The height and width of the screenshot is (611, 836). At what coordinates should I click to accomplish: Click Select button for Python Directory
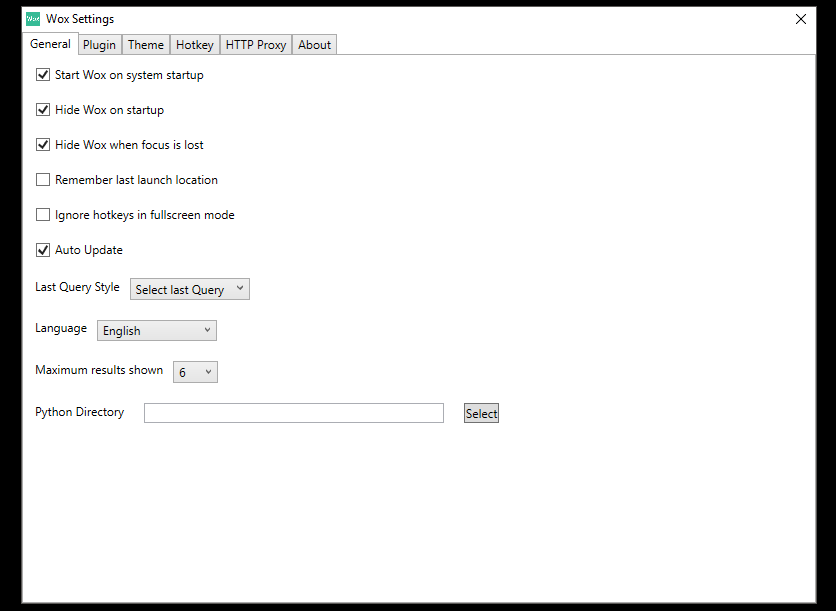pyautogui.click(x=481, y=413)
